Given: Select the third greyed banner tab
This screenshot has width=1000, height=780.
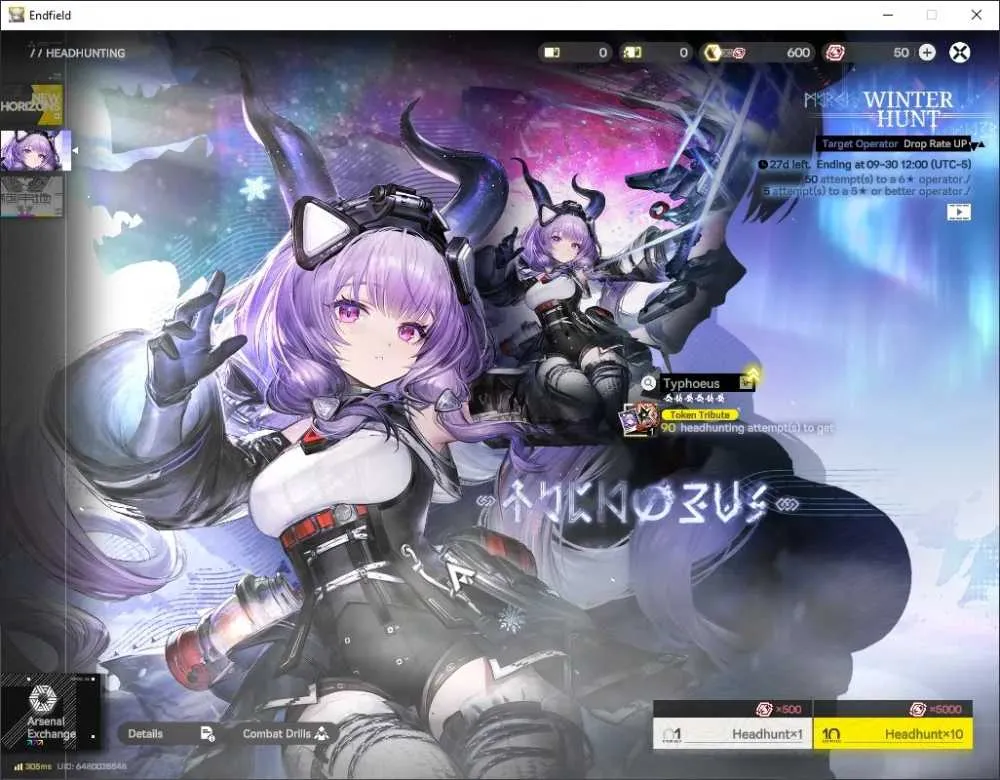Looking at the screenshot, I should coord(32,196).
